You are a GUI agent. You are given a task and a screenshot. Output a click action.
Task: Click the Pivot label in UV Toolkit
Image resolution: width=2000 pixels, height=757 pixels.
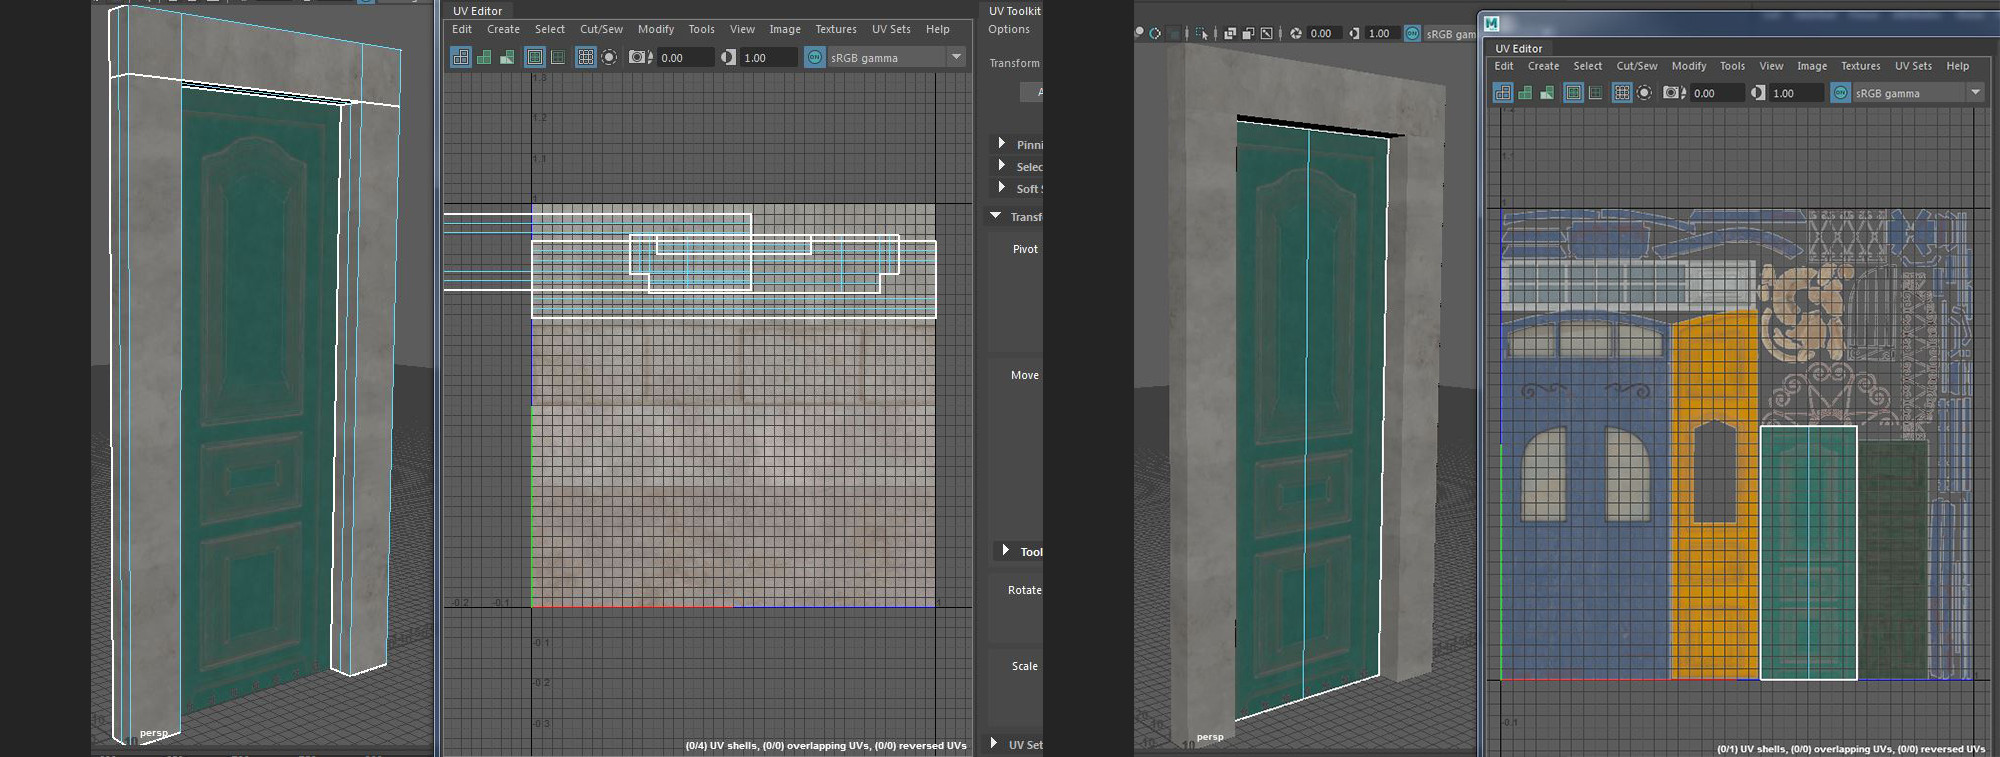click(x=1025, y=249)
